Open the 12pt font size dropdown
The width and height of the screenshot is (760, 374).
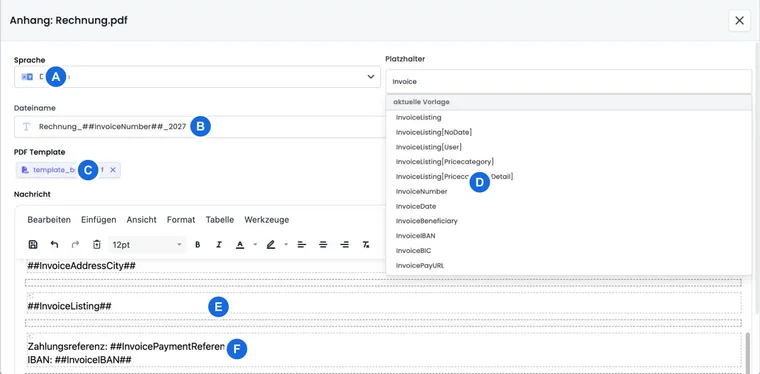tap(147, 245)
